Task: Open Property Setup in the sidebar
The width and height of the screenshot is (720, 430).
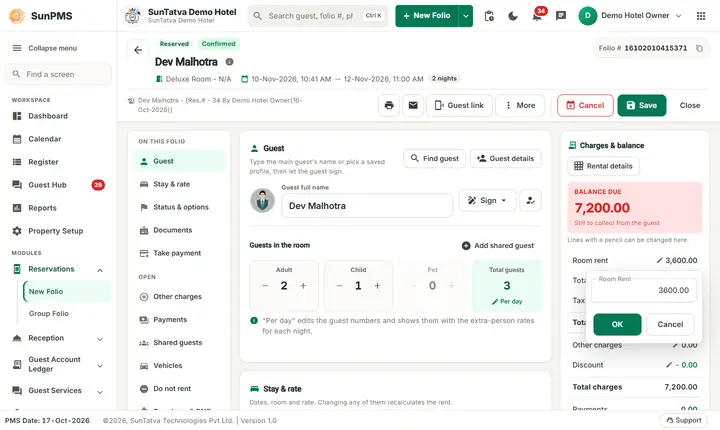Action: coord(58,231)
